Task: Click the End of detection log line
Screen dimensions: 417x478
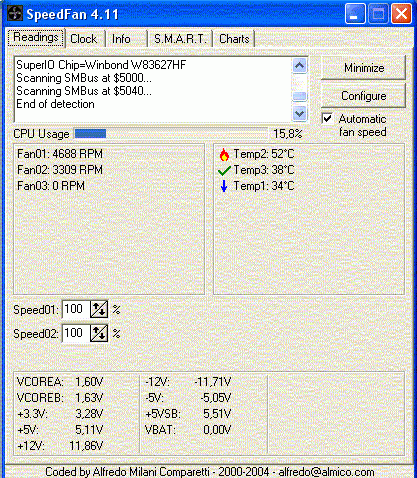Action: click(55, 104)
